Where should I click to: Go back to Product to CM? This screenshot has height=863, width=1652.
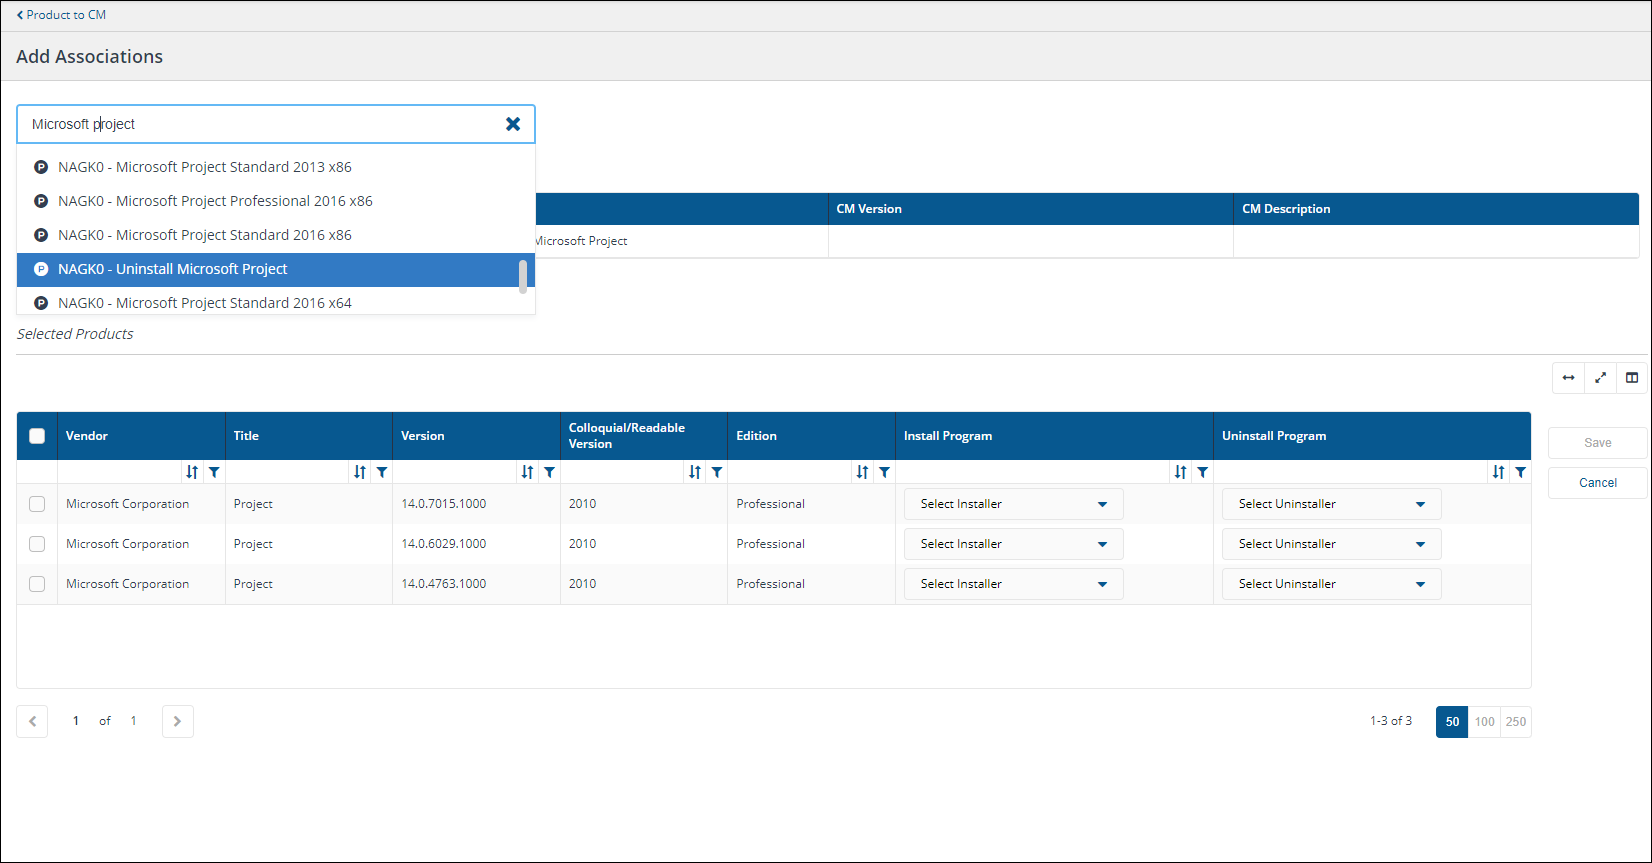pos(62,15)
